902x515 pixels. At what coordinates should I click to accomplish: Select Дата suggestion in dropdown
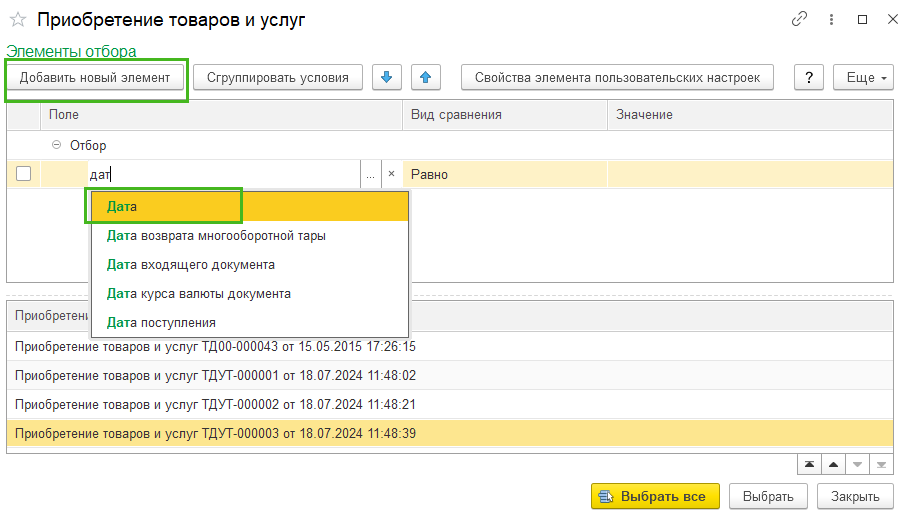click(250, 207)
